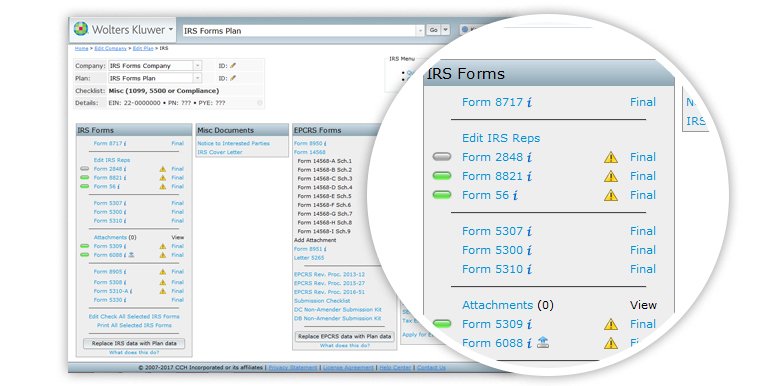
Task: Open Form 8821 info icon in magnified view
Action: coord(529,176)
